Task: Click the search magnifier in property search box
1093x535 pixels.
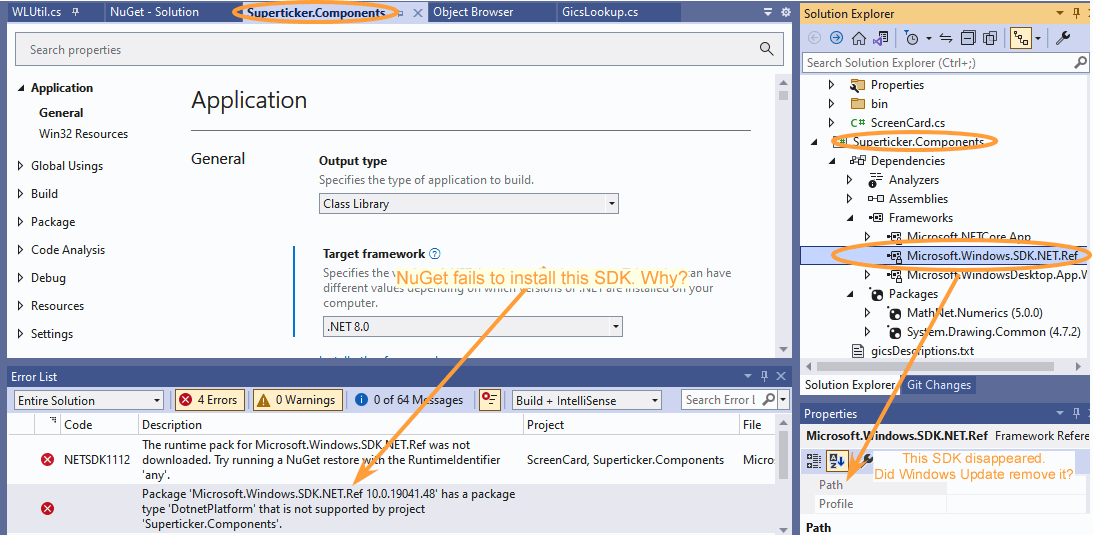Action: point(766,49)
